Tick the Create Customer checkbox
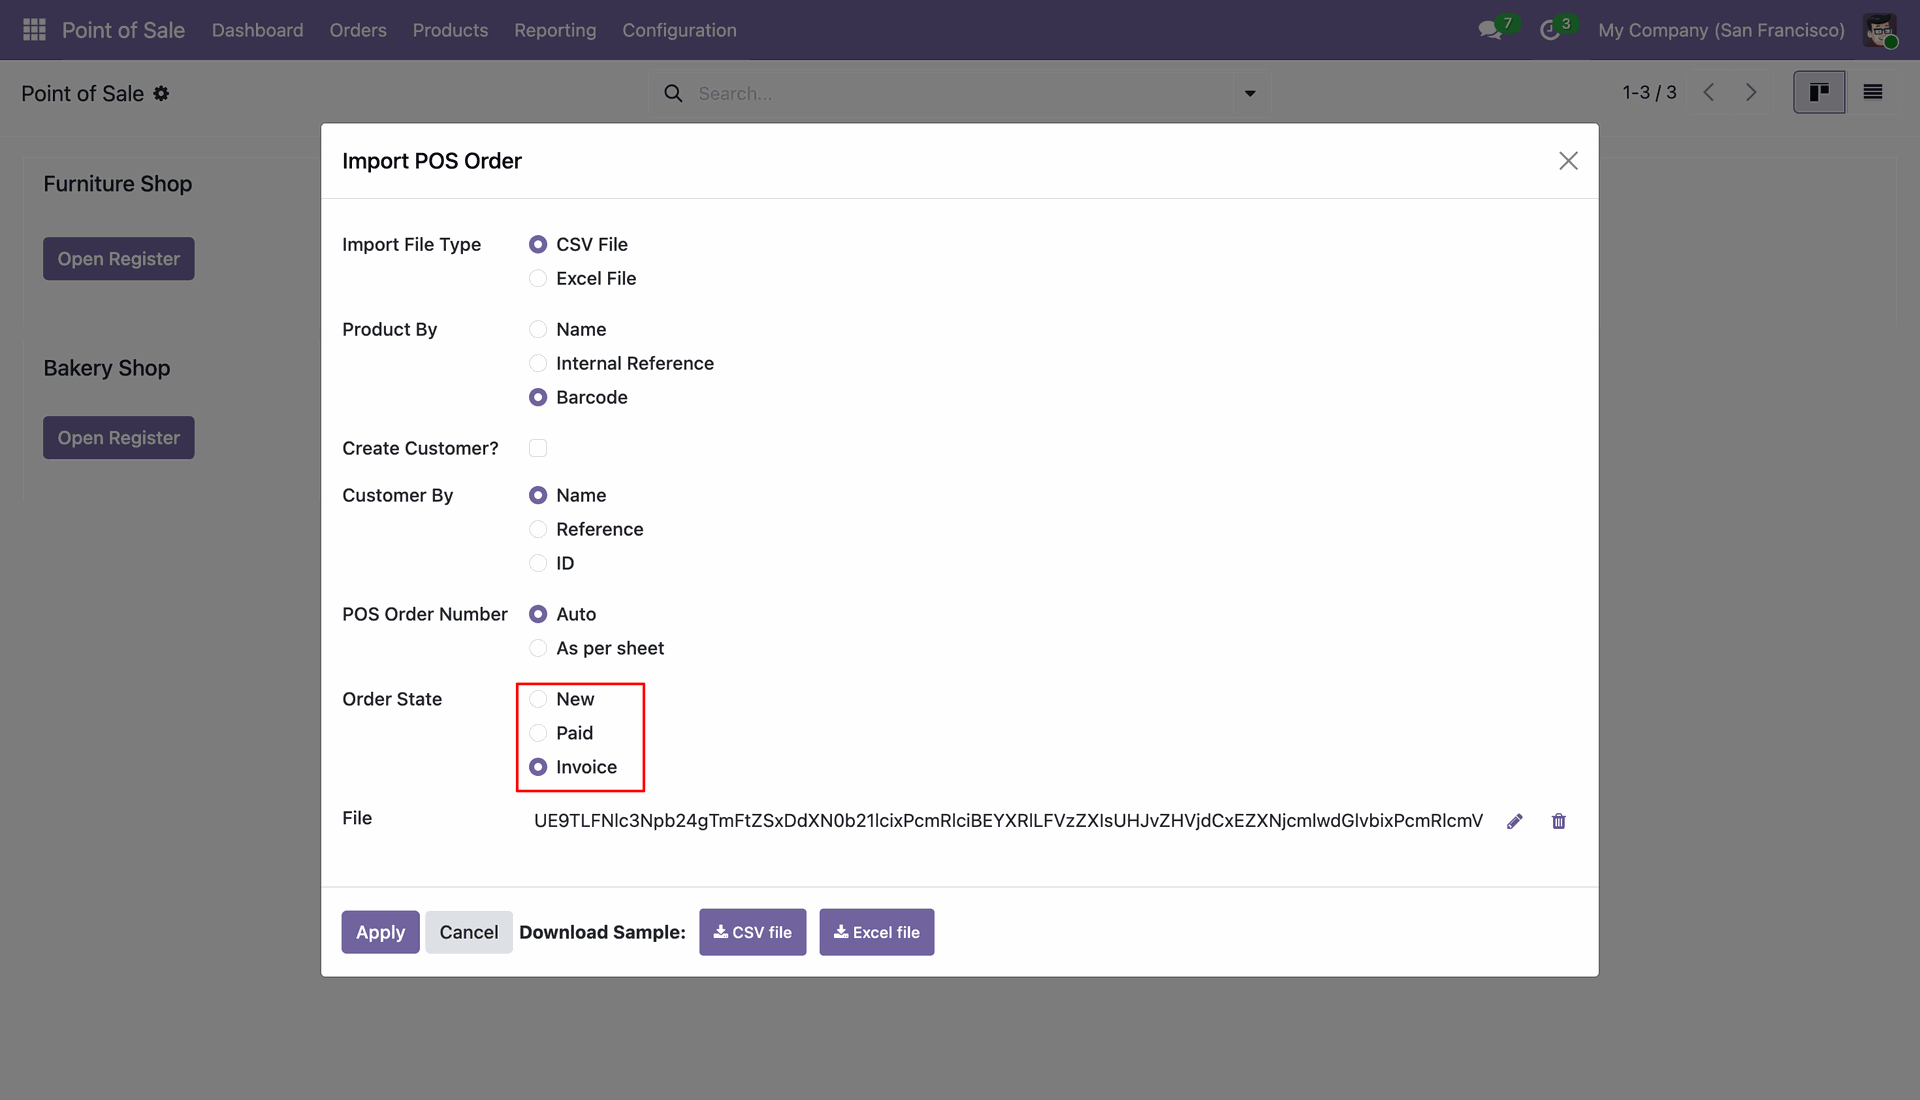Screen dimensions: 1920x1100 click(x=538, y=448)
